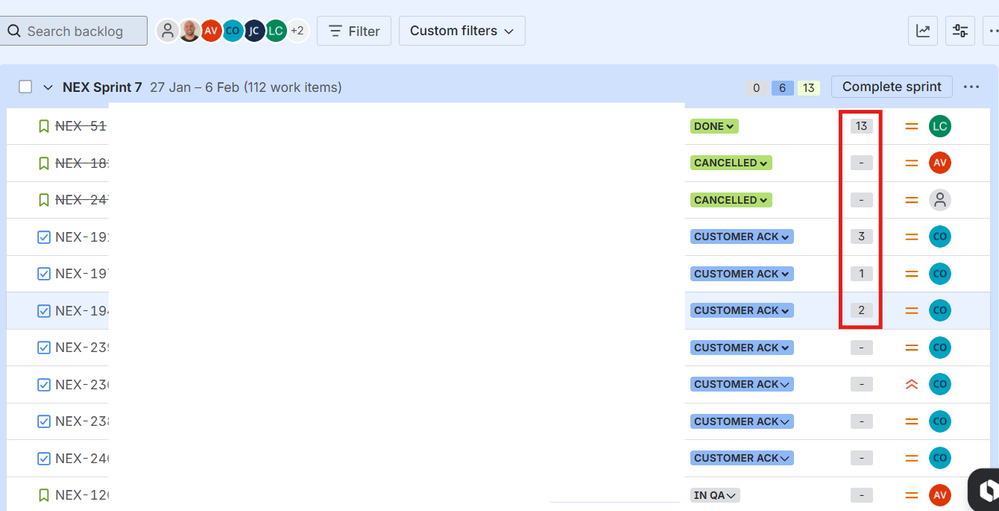
Task: Open CUSTOMER ACK status on 2-point row
Action: point(742,310)
